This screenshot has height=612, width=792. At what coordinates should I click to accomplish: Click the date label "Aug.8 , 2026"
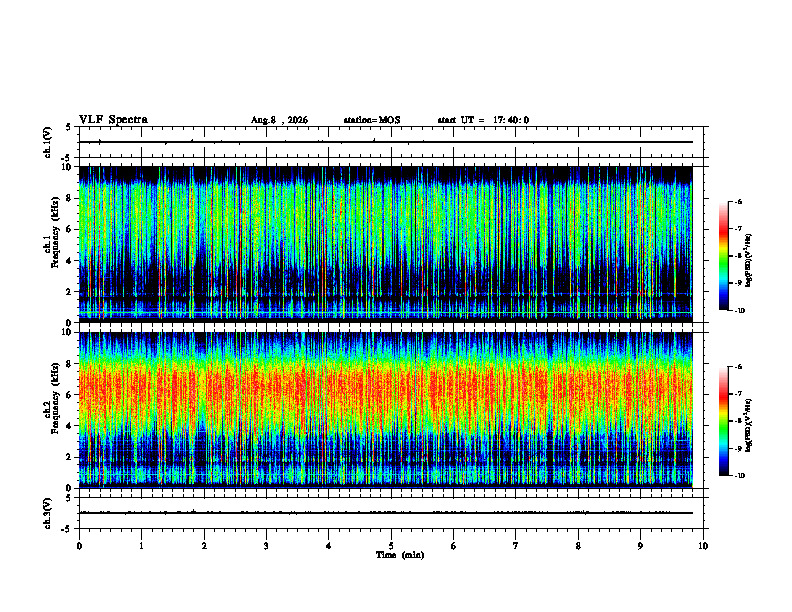[x=279, y=120]
